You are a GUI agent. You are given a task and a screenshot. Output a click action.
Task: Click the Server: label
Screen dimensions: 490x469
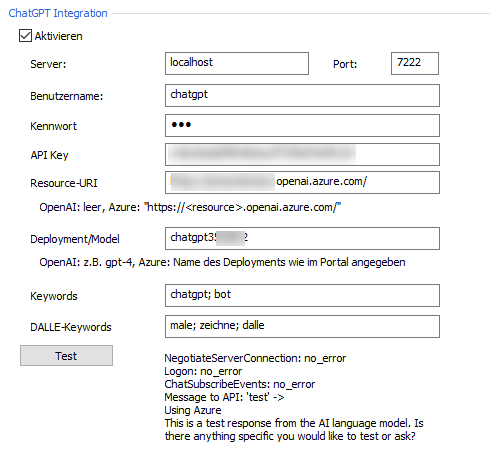tap(48, 64)
